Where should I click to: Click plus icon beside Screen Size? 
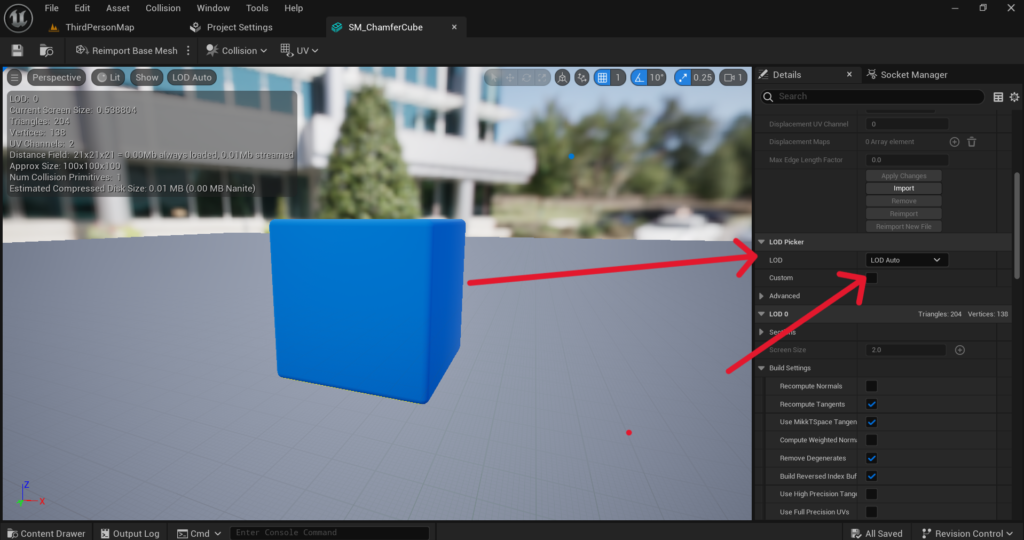pyautogui.click(x=960, y=350)
